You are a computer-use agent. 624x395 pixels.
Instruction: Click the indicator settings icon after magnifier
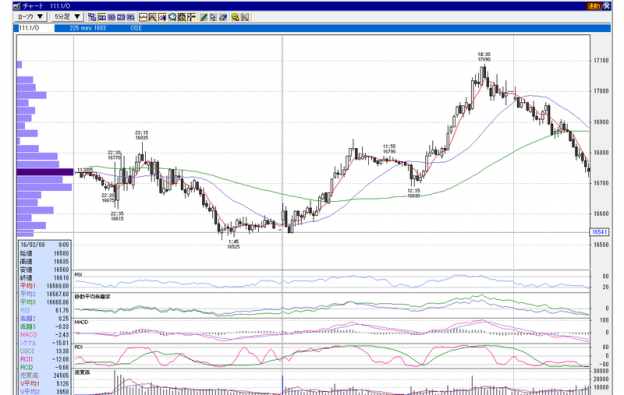point(182,17)
